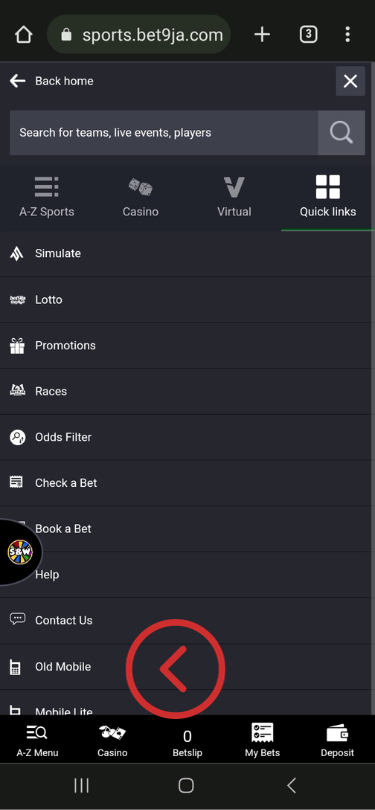Switch to the Virtual tab
This screenshot has width=375, height=810.
click(x=234, y=197)
